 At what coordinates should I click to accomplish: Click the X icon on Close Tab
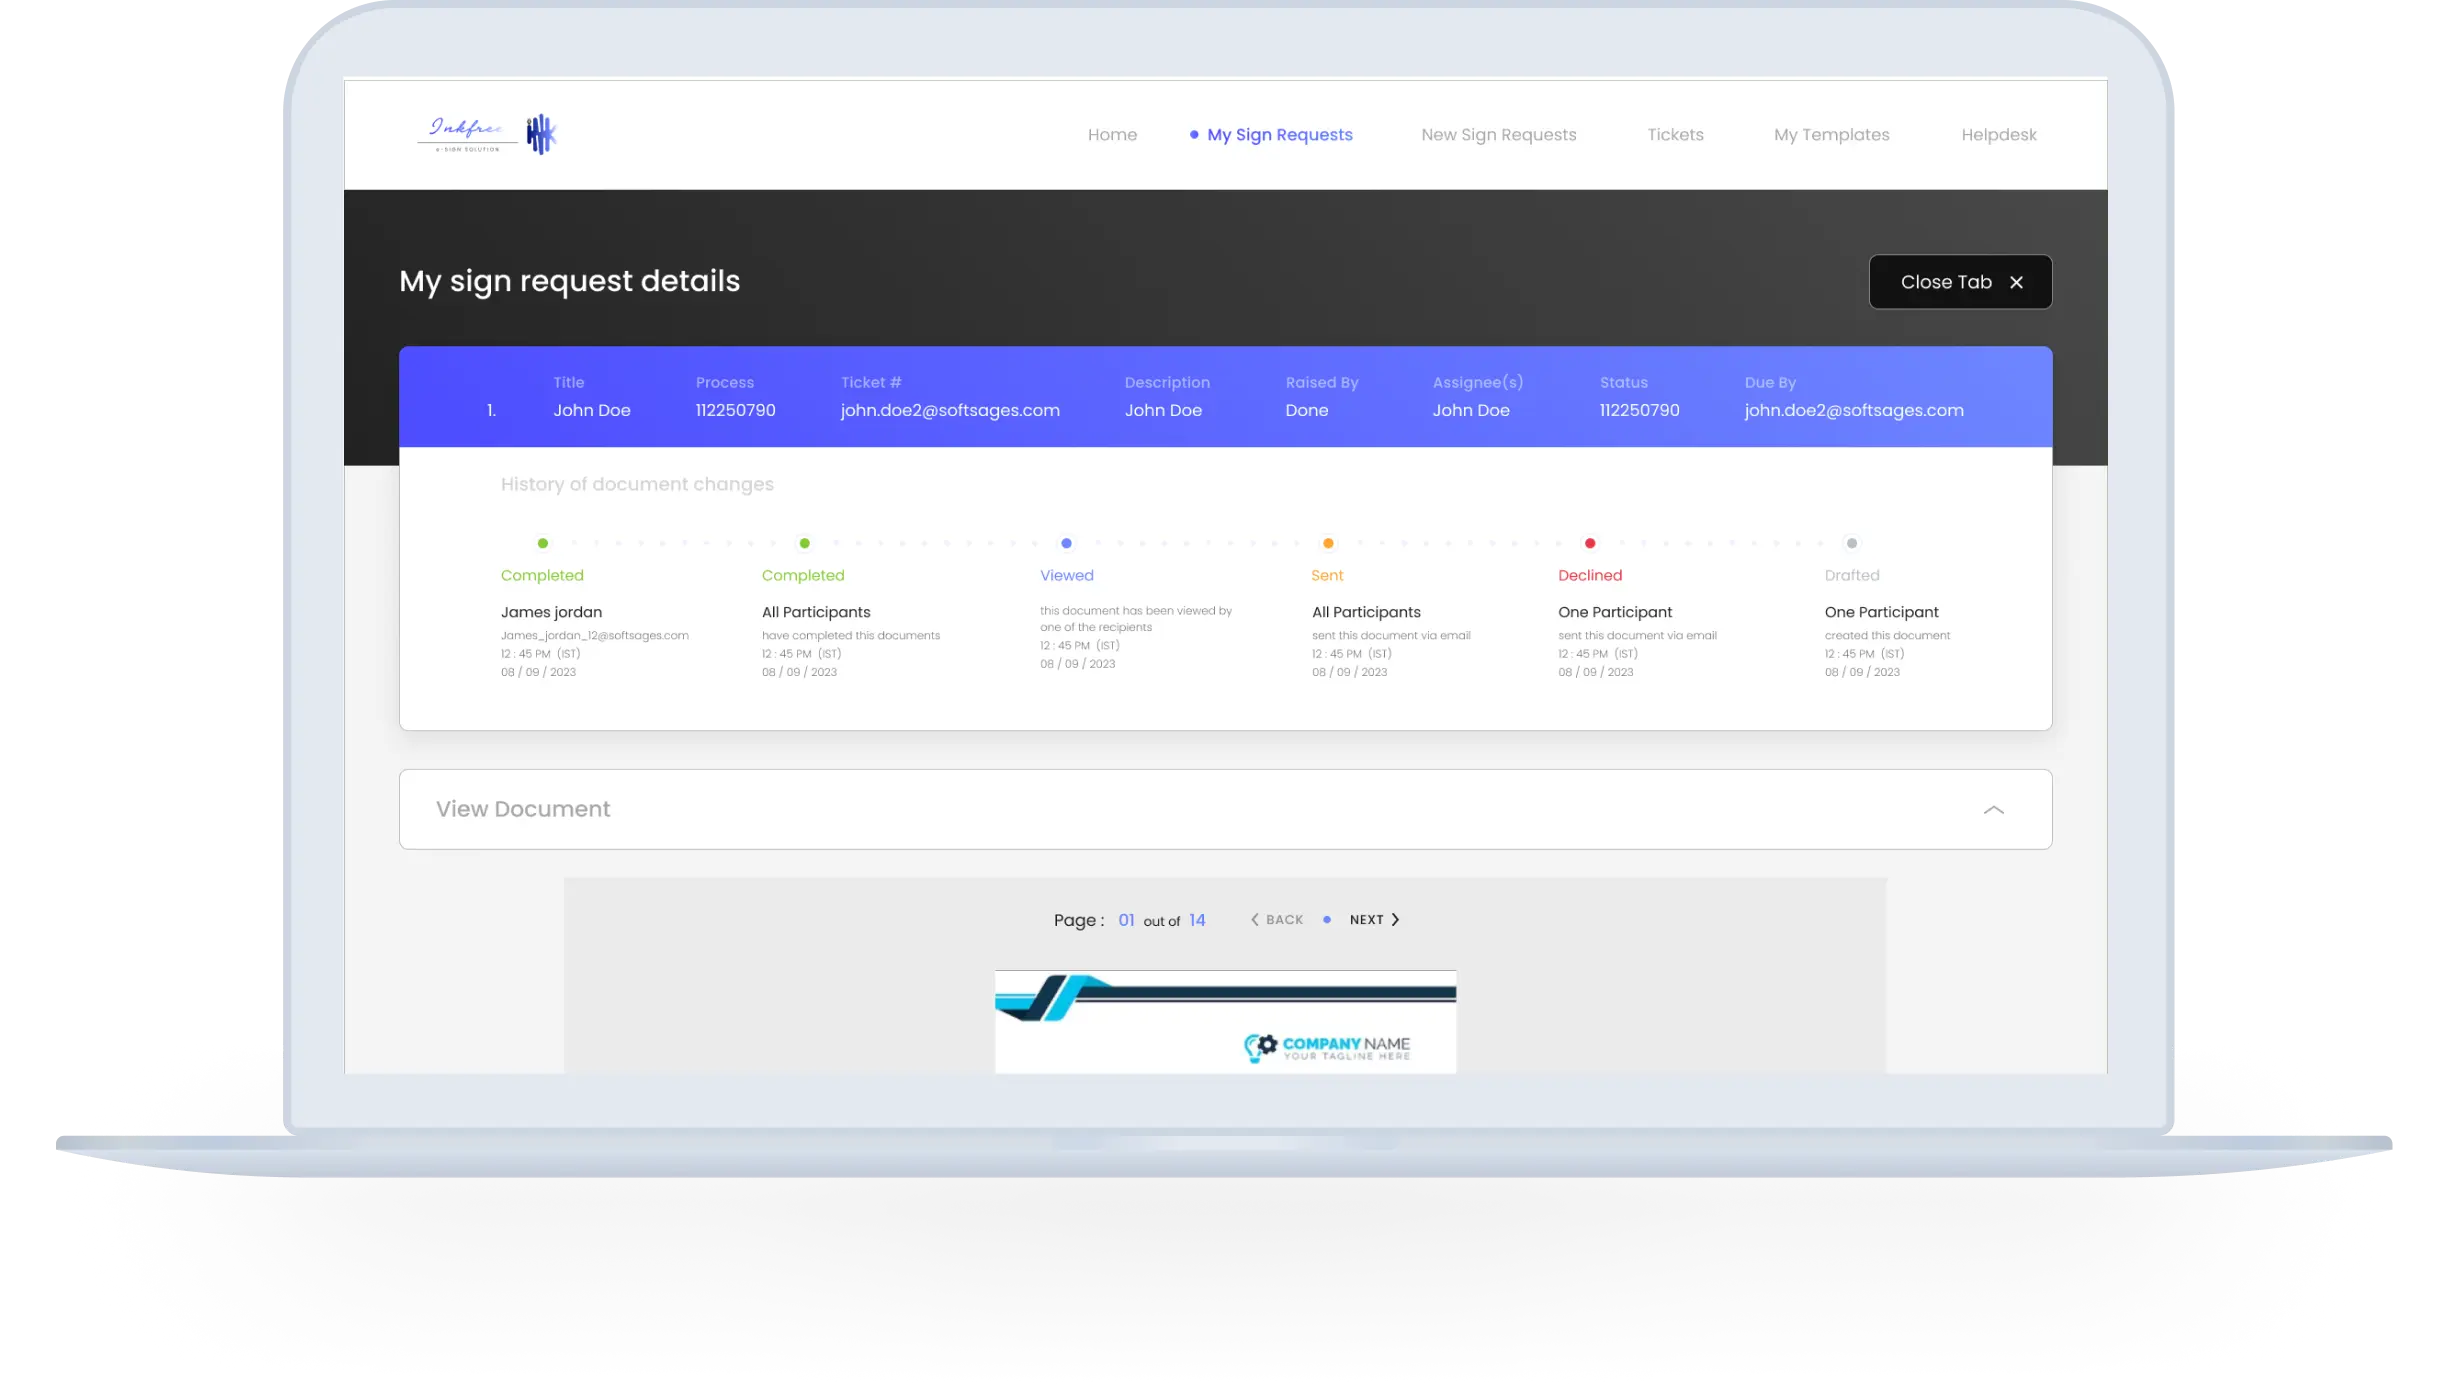coord(2016,283)
